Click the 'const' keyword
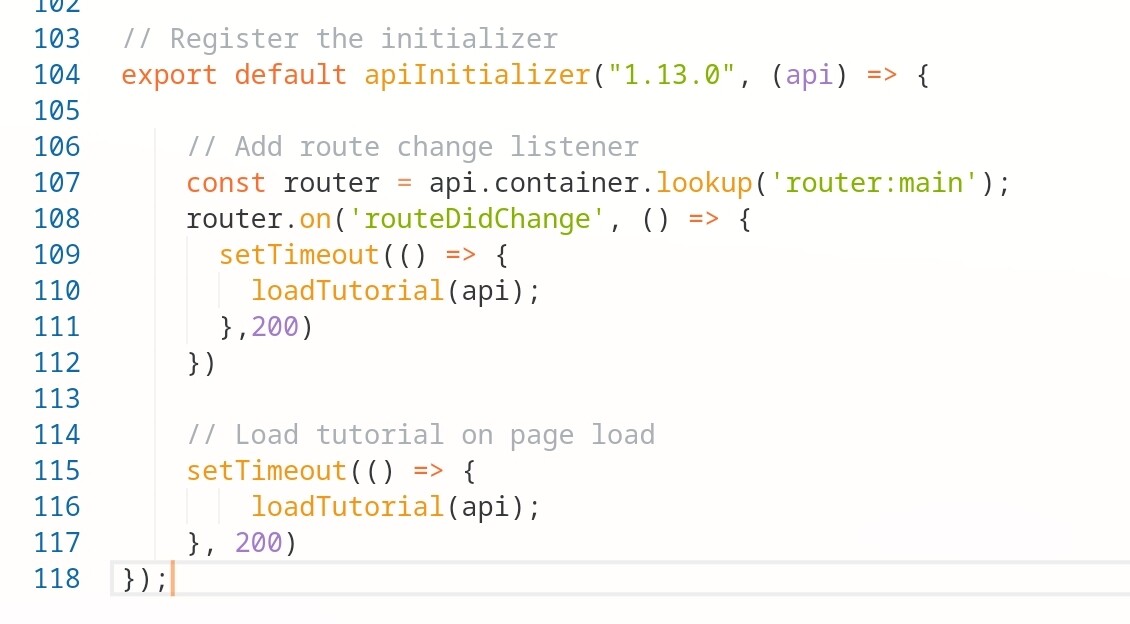1130x624 pixels. [226, 183]
